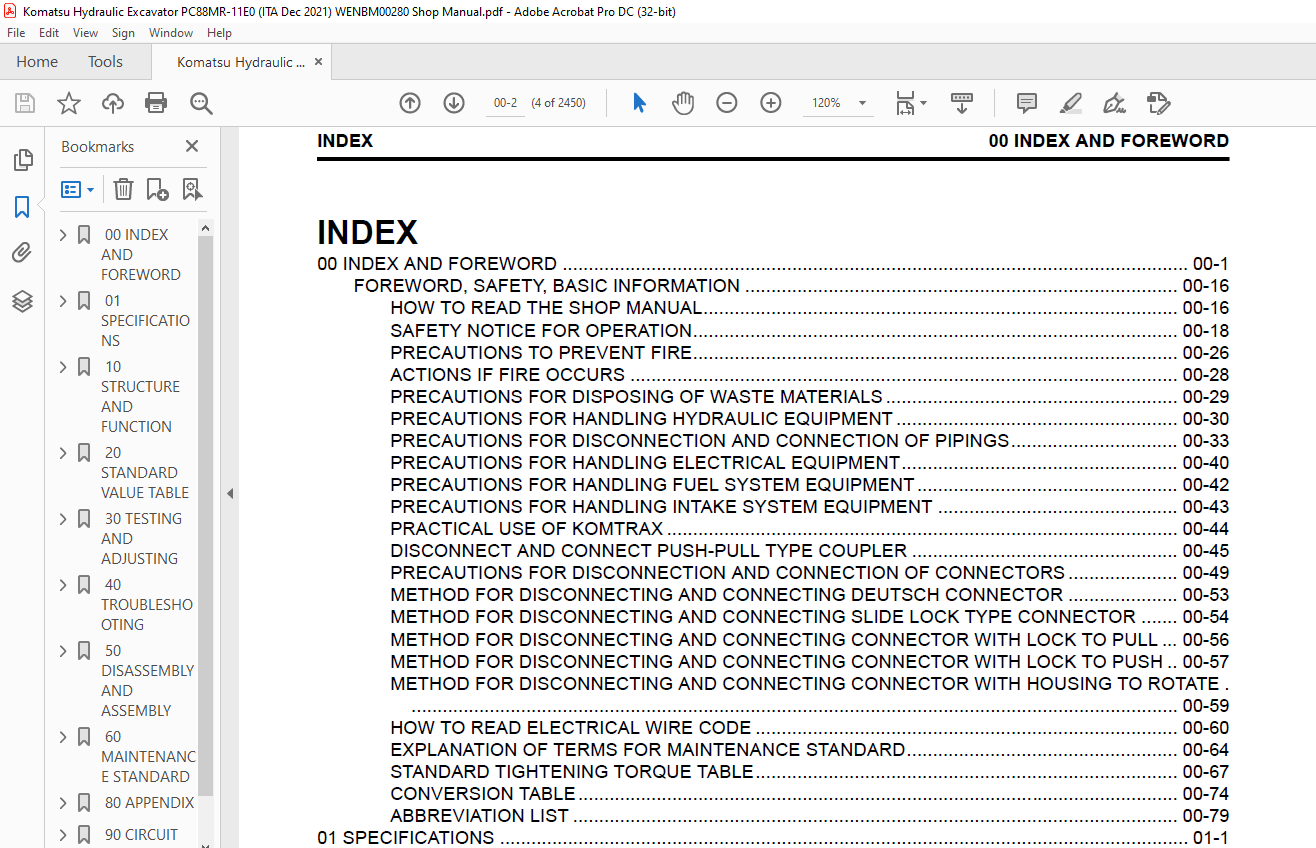1316x848 pixels.
Task: Click the CONVERSION TABLE index entry
Action: pos(483,793)
